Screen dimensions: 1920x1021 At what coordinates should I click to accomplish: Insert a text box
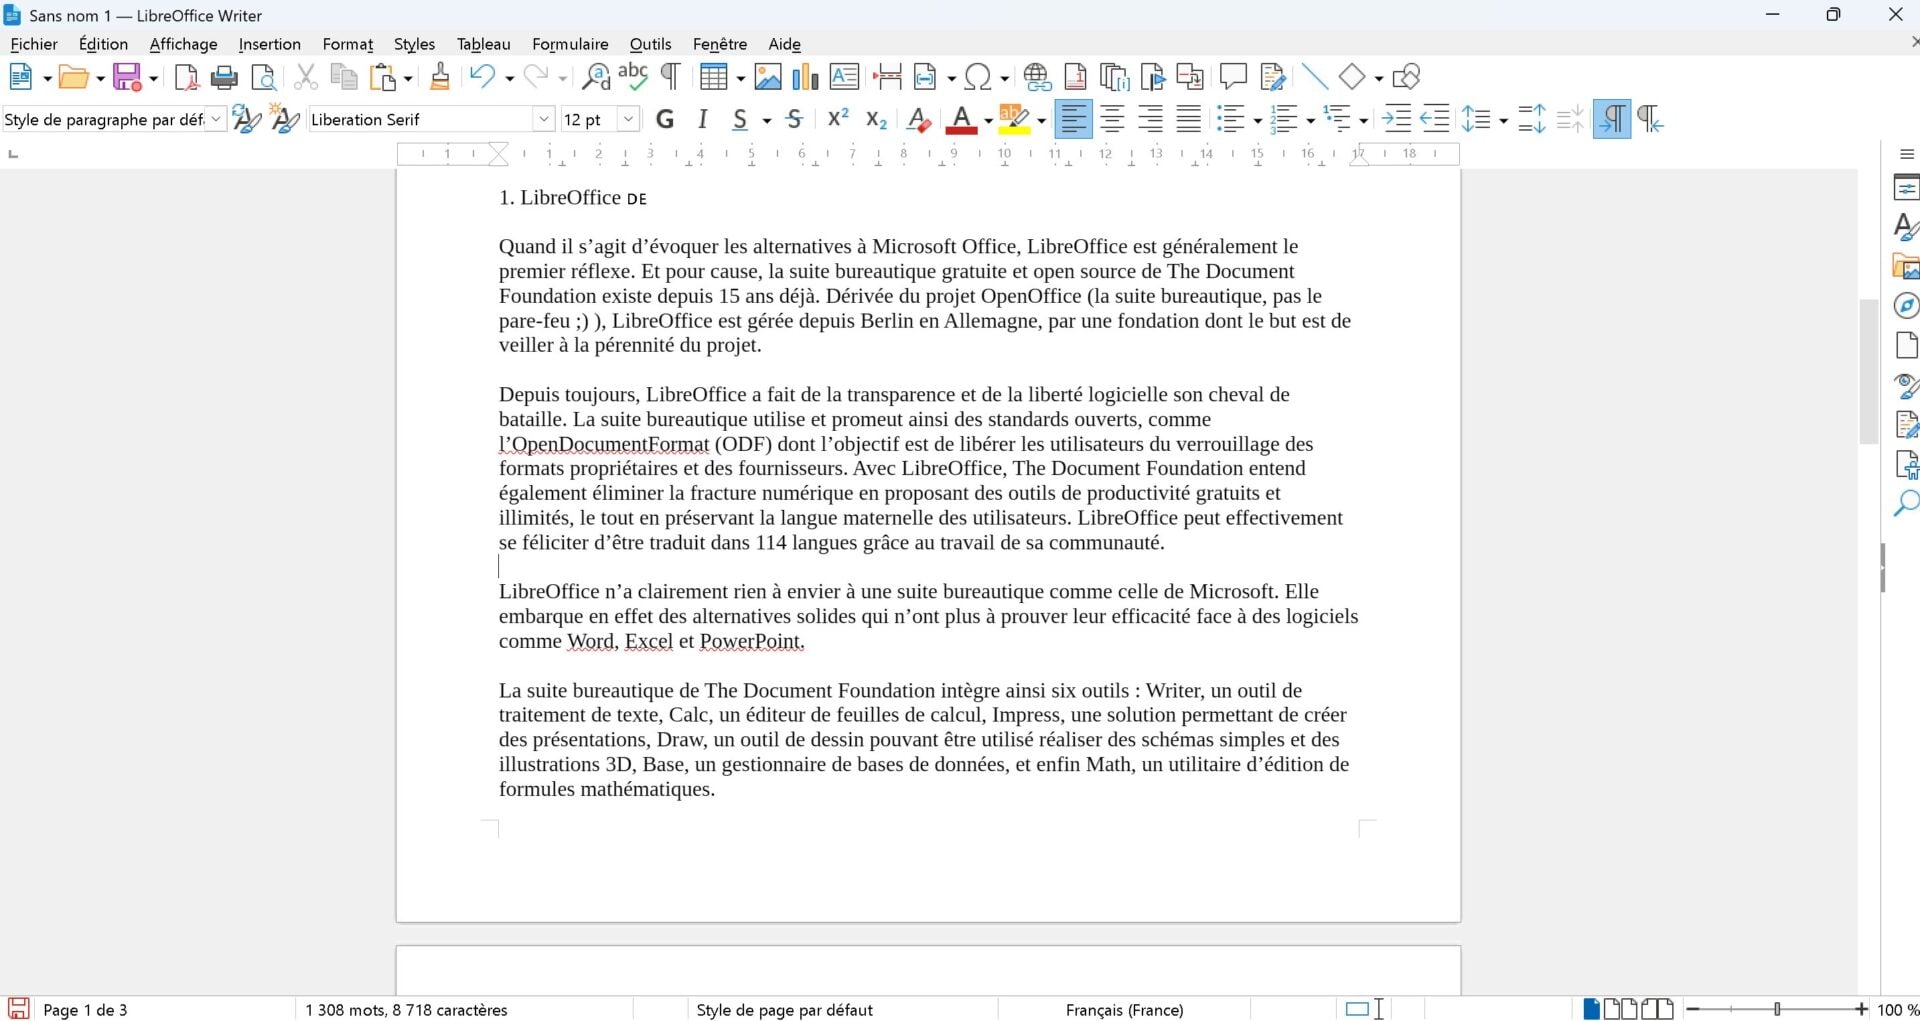pos(844,77)
